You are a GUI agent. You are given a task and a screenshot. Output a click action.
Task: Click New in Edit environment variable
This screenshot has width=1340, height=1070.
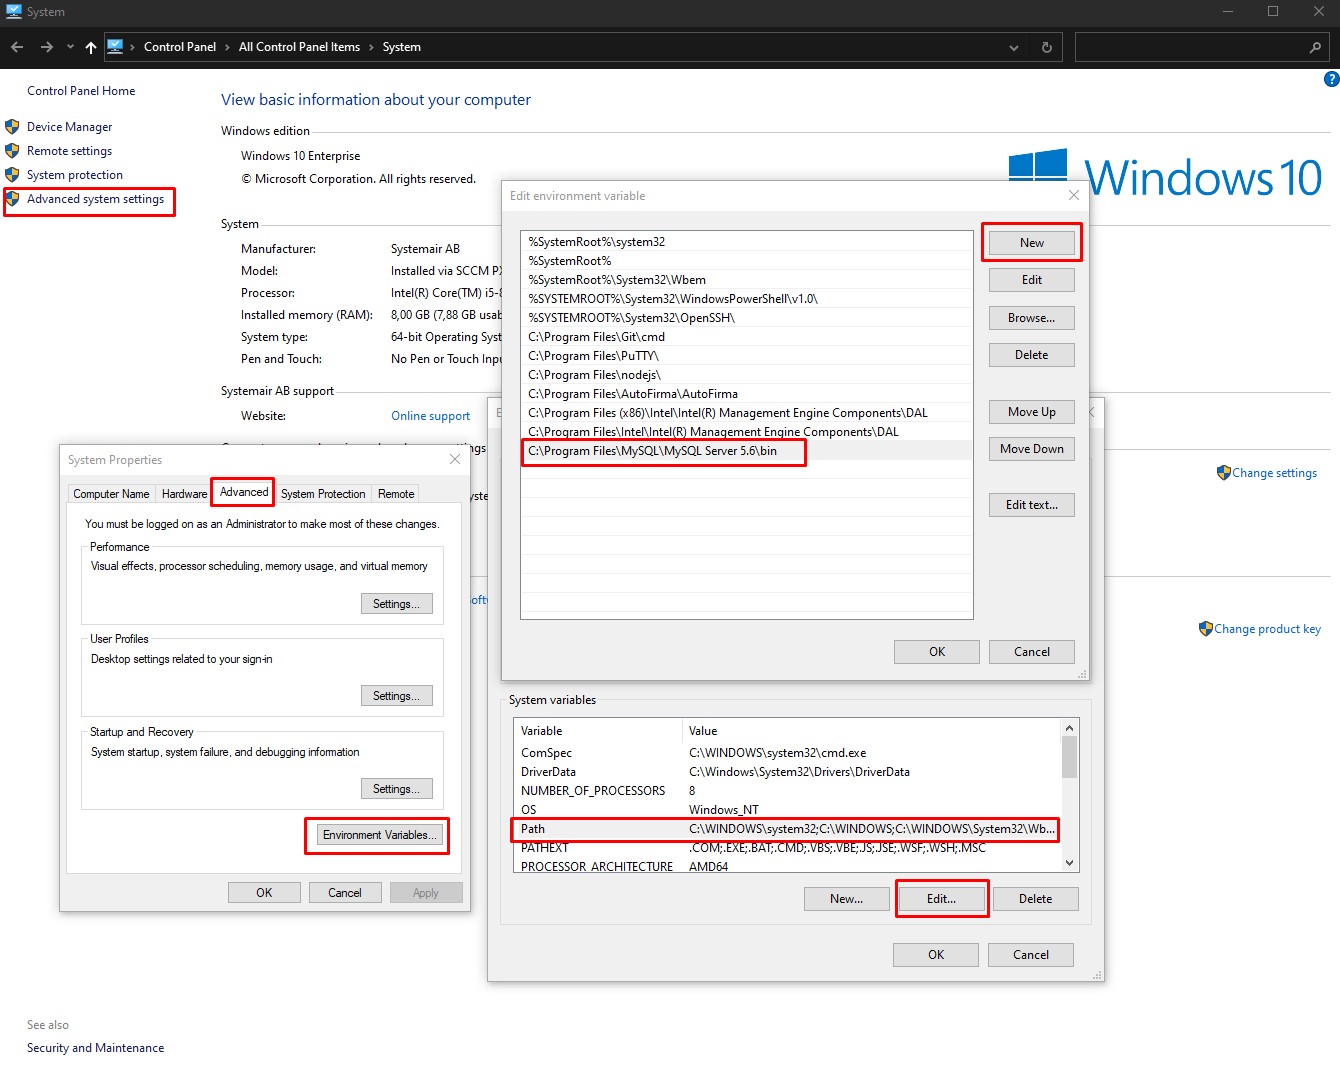pos(1032,243)
